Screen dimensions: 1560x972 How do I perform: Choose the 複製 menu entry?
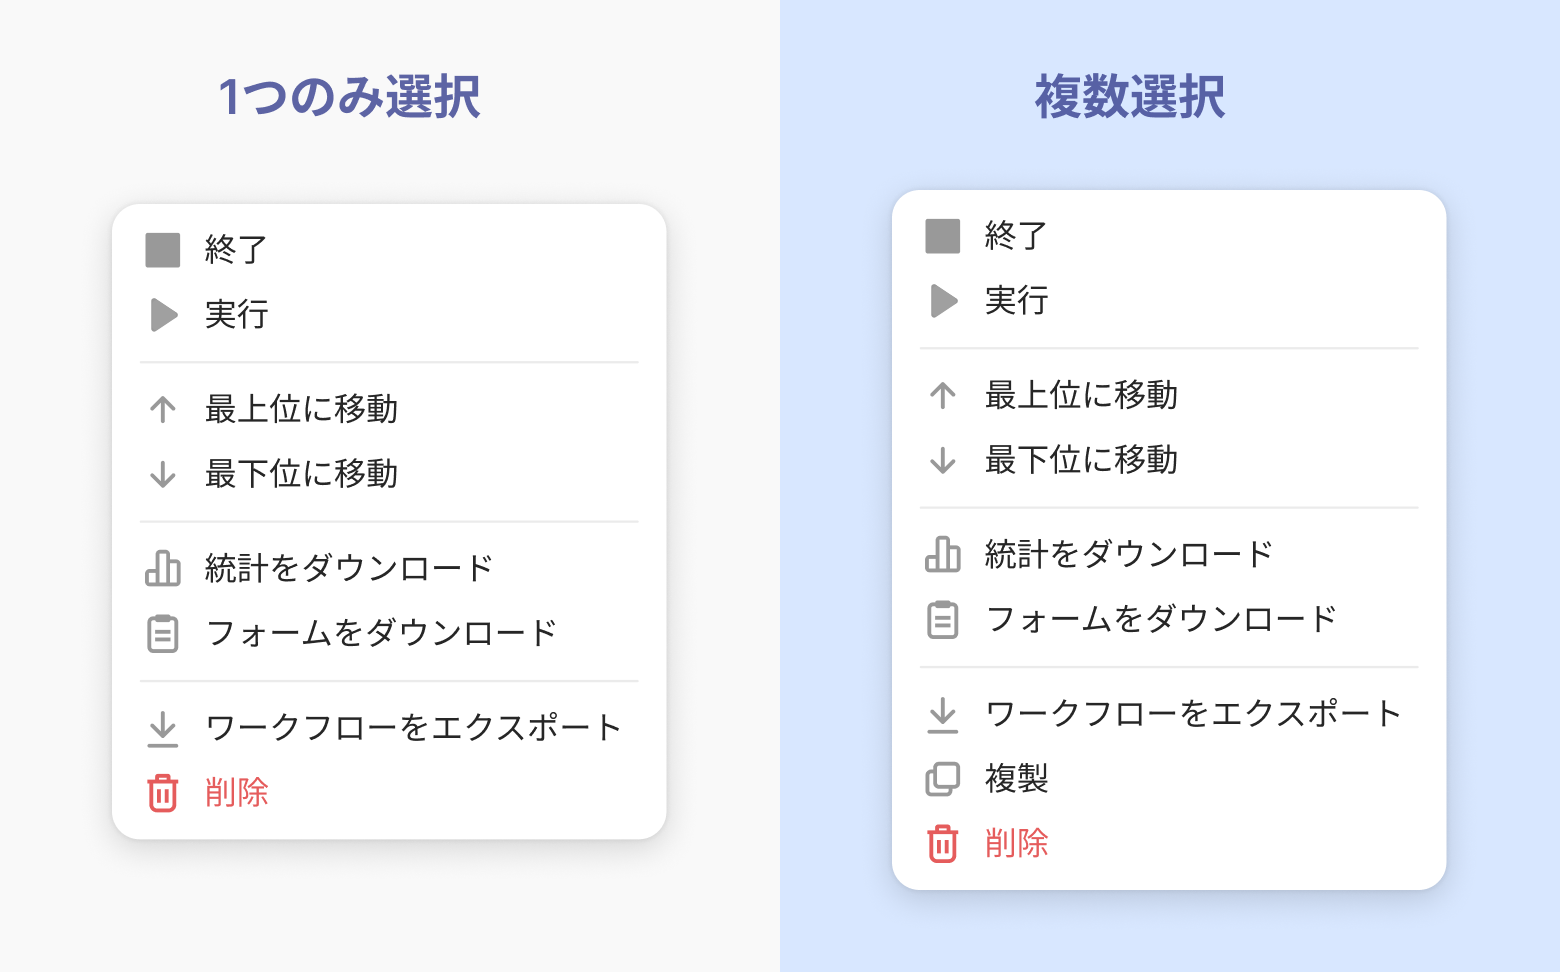pos(1016,779)
